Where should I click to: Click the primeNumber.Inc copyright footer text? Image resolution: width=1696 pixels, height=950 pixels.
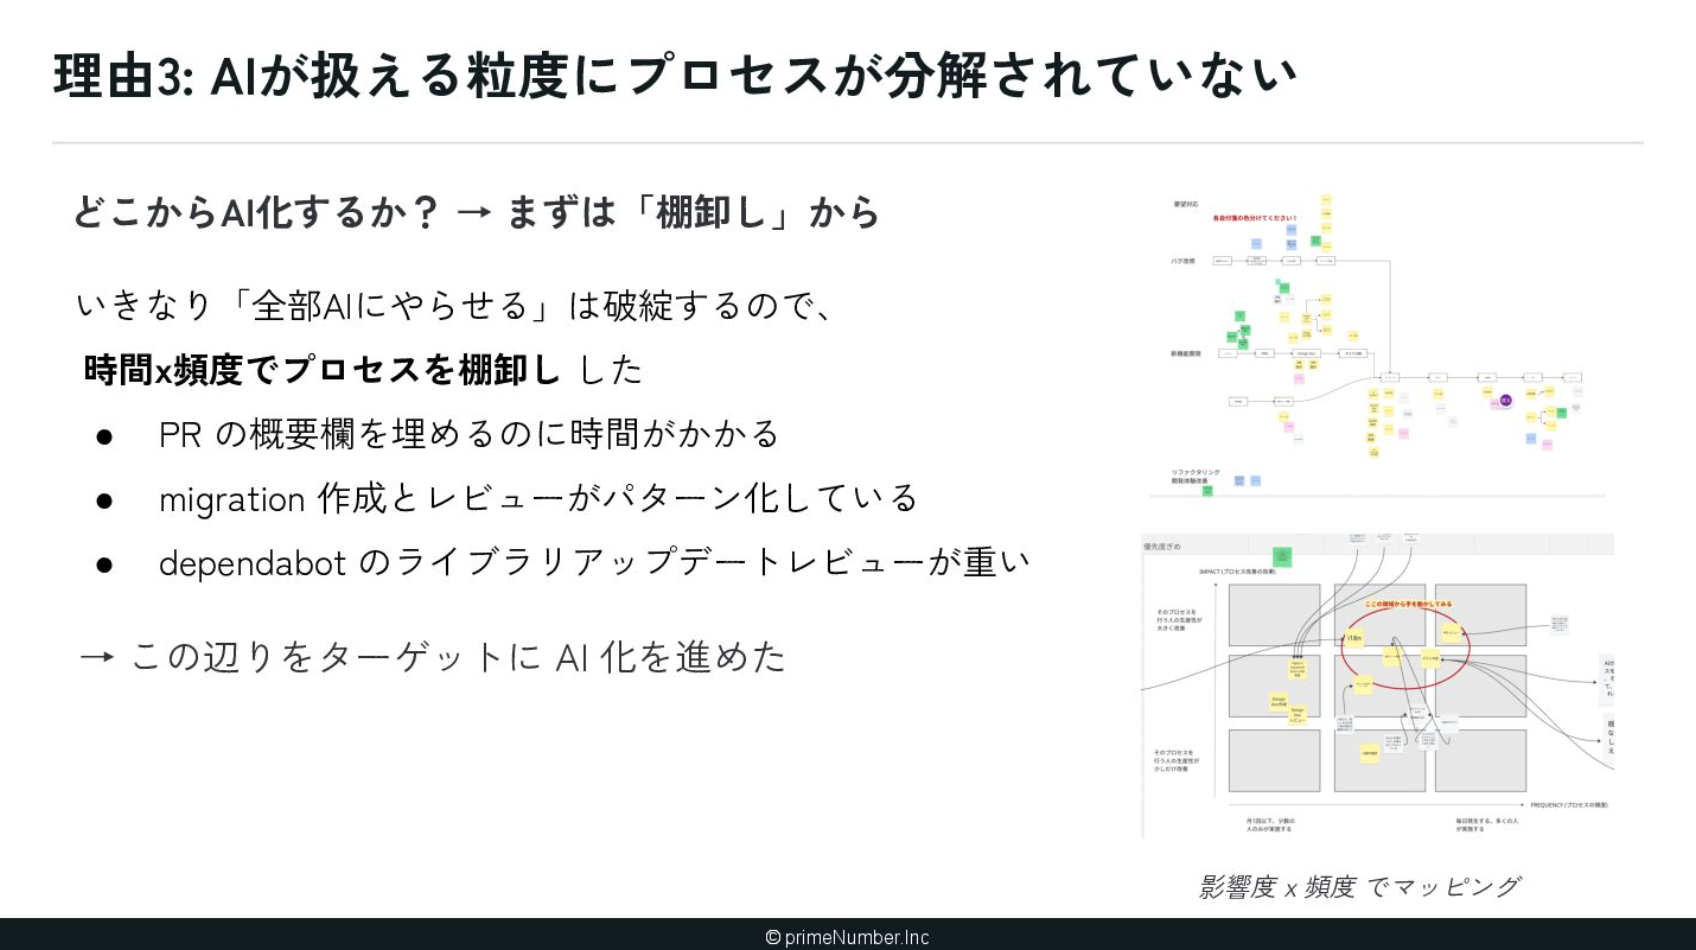(847, 937)
